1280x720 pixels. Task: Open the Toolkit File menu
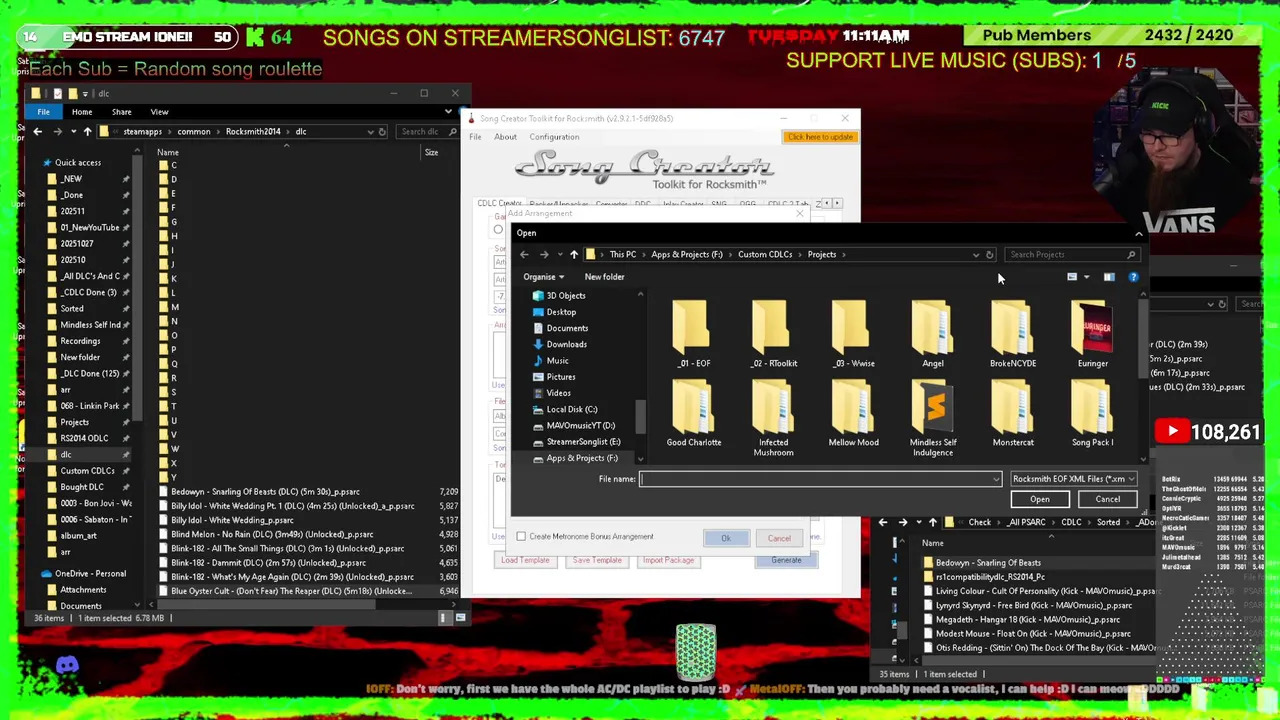[x=475, y=137]
